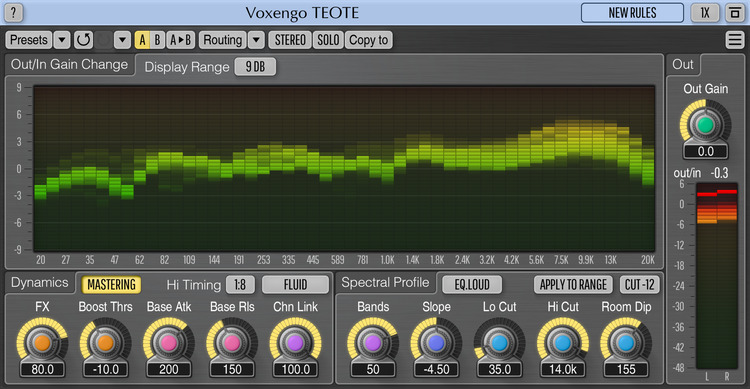Click the Room Dip knob
This screenshot has width=750, height=389.
626,343
